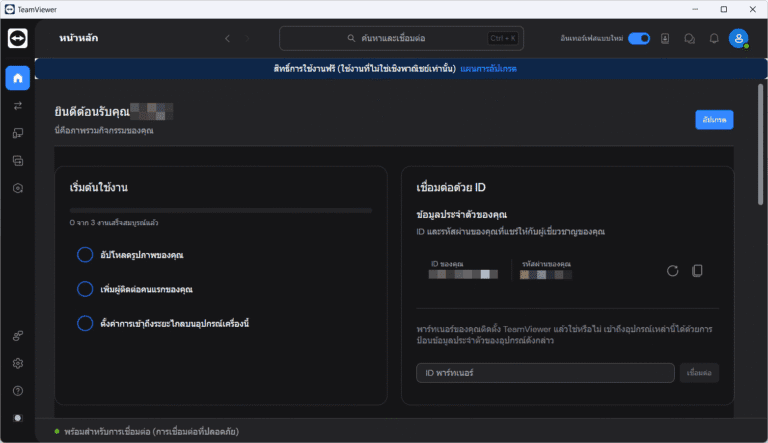768x443 pixels.
Task: Open the Sessions icon in the sidebar
Action: pos(18,161)
